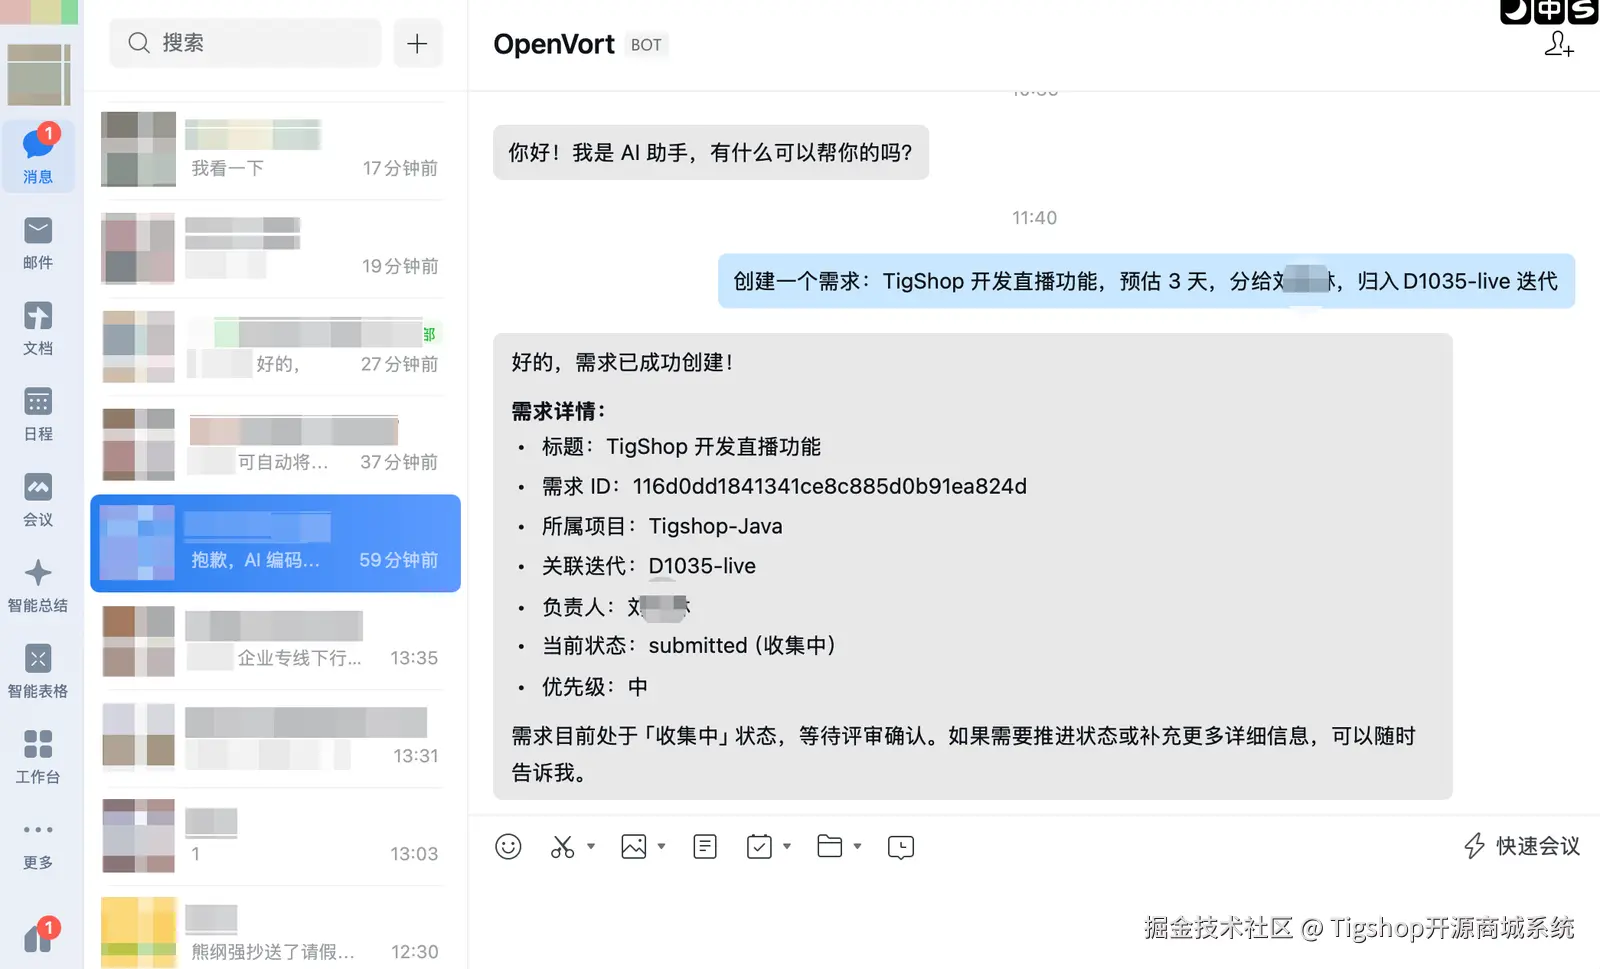Screen dimensions: 1600x969
Task: Click the plus button to start new chat
Action: tap(417, 43)
